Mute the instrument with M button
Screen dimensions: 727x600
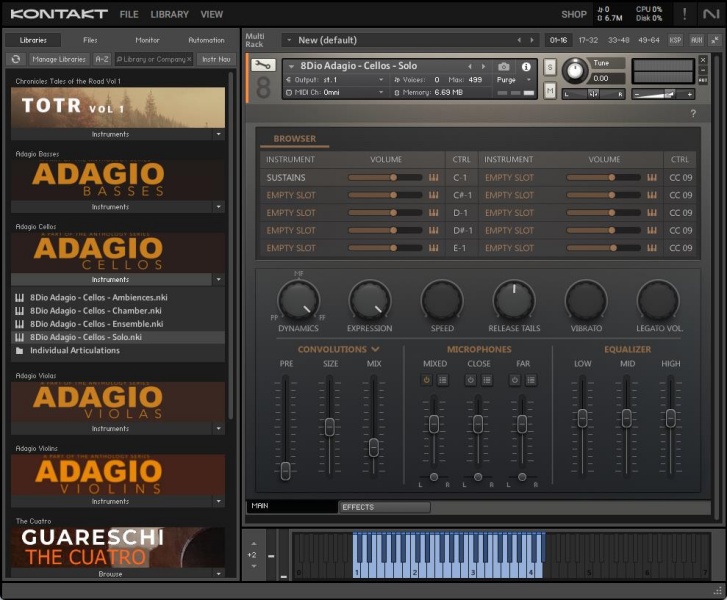click(550, 91)
